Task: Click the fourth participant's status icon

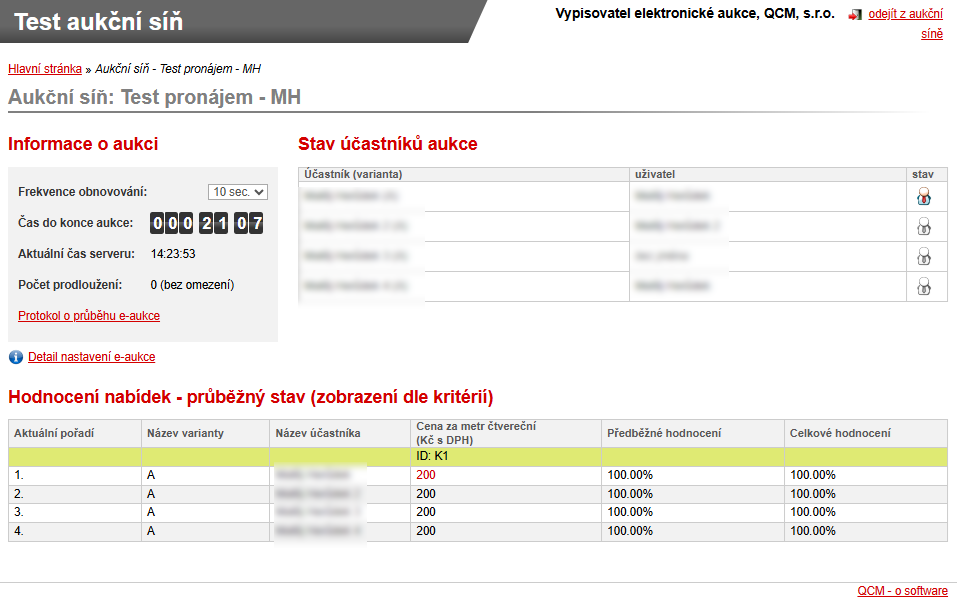Action: pyautogui.click(x=924, y=287)
